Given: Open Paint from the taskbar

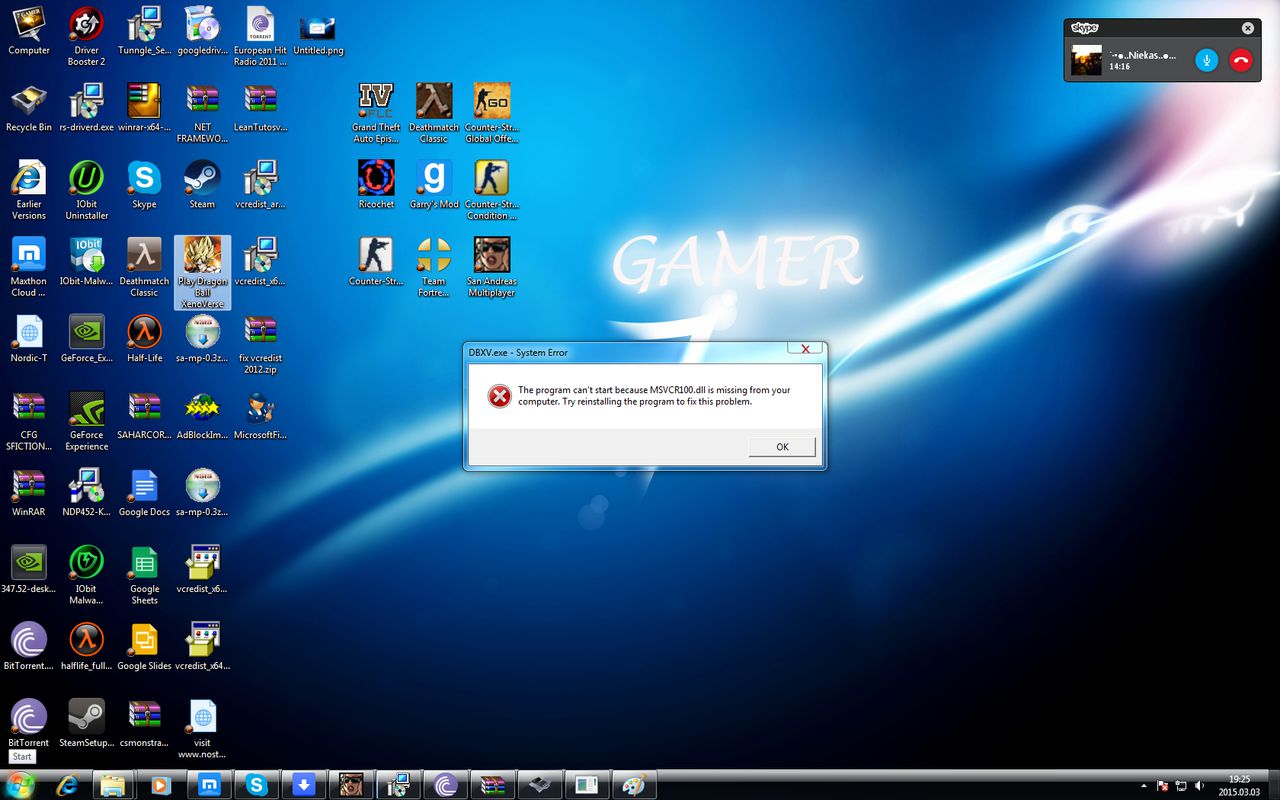Looking at the screenshot, I should [x=633, y=785].
